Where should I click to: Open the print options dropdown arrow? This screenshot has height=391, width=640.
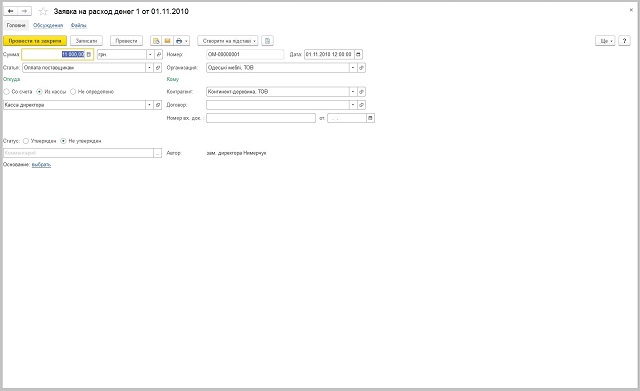pos(187,41)
